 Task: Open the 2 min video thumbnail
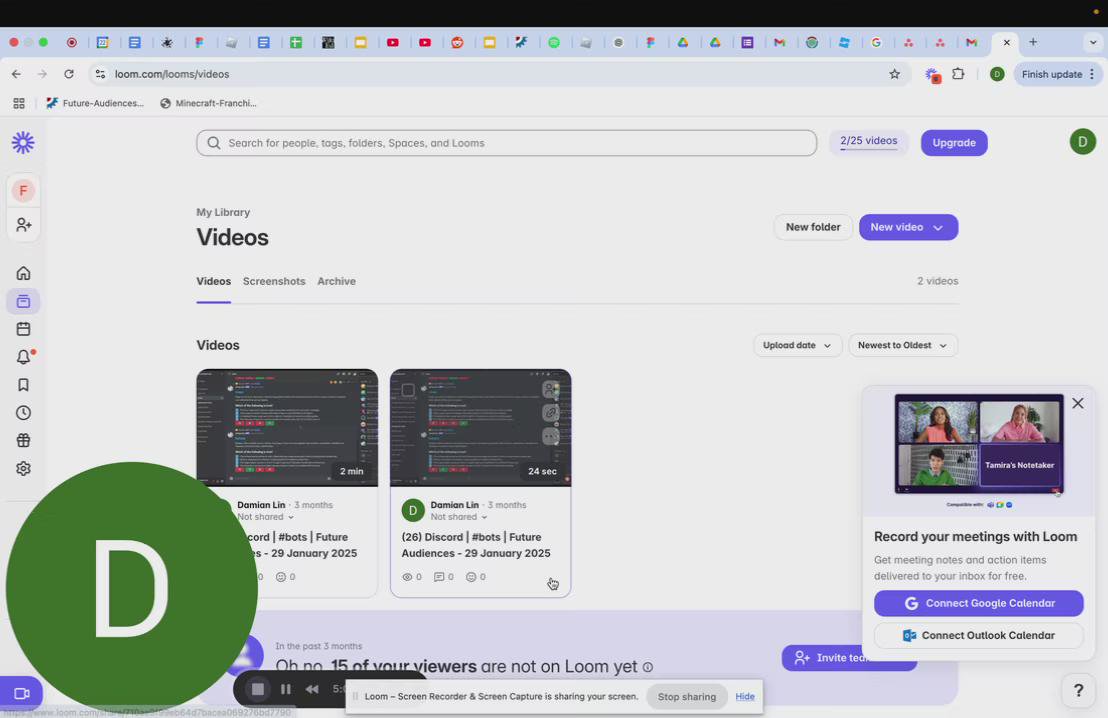point(287,428)
